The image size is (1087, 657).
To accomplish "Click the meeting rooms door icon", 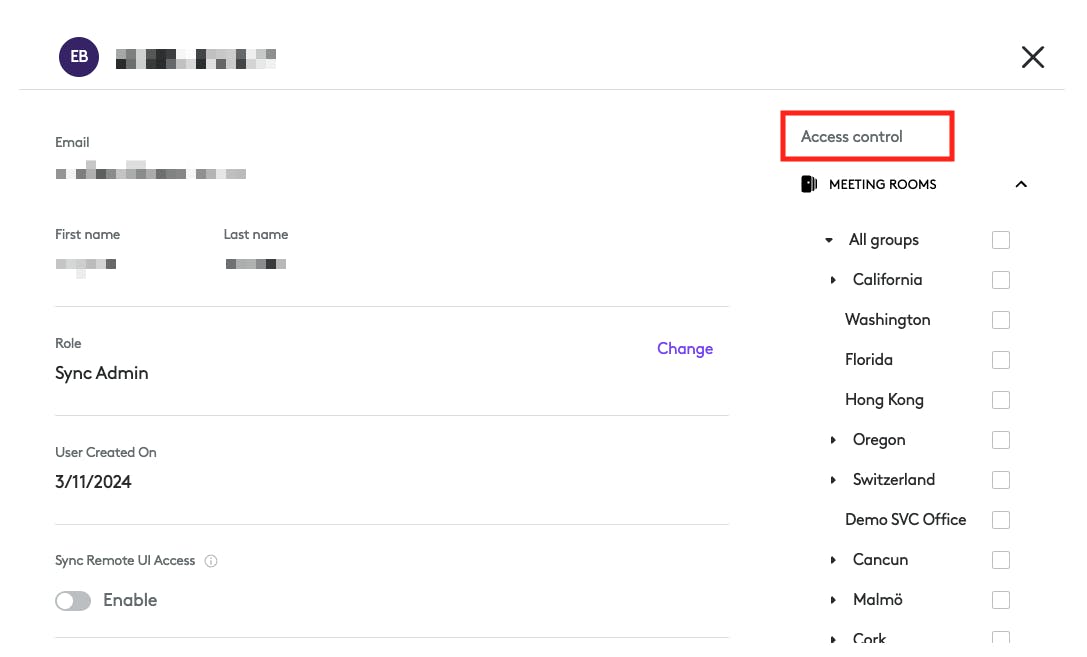I will [809, 184].
